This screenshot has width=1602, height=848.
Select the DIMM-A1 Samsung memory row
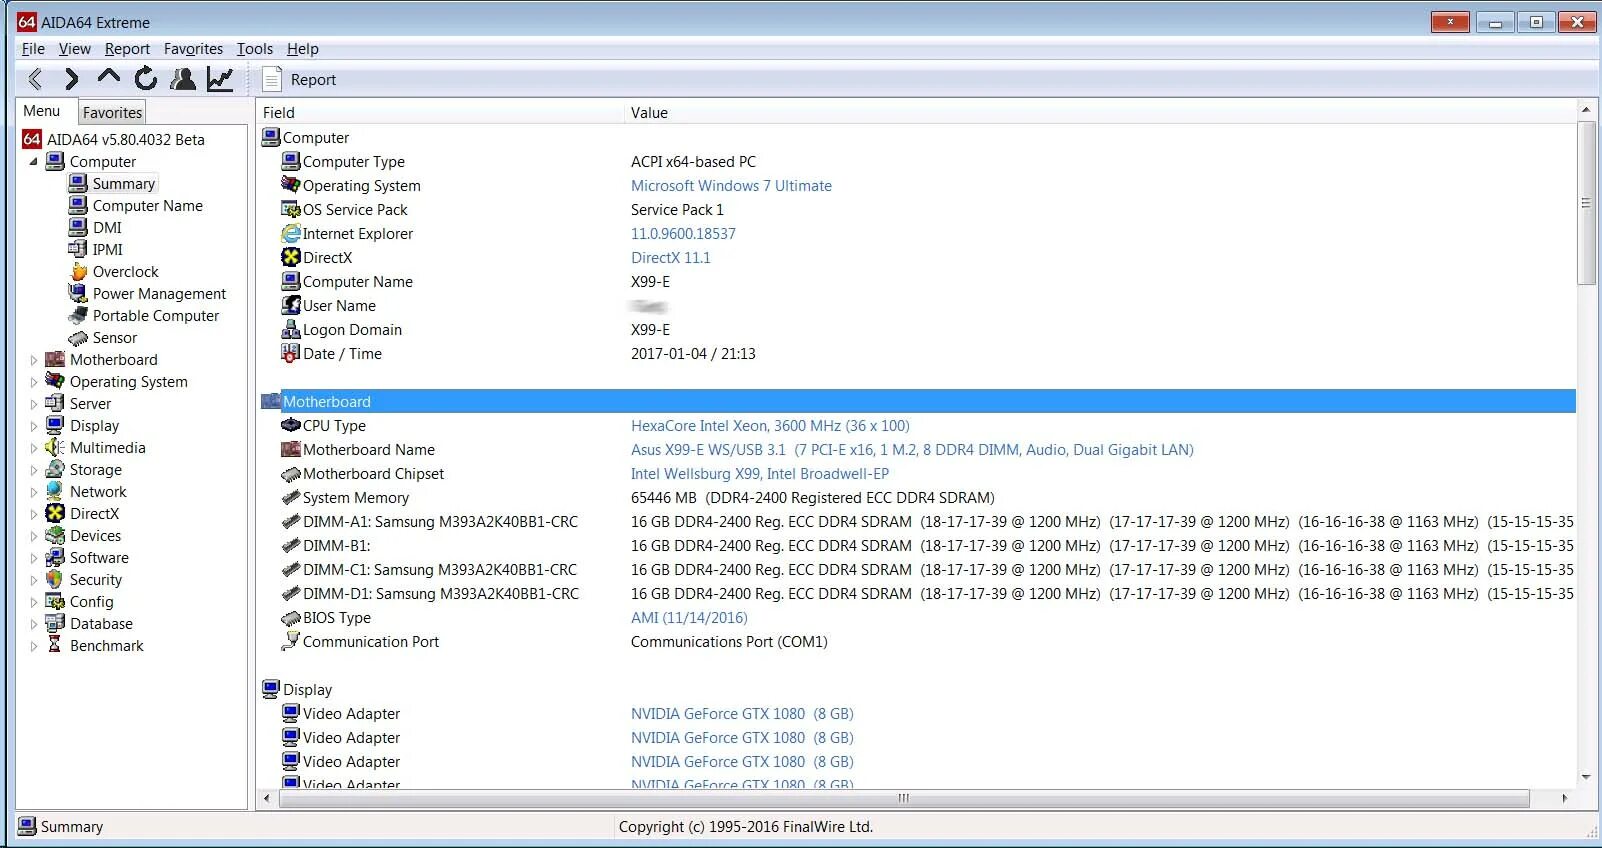(918, 522)
